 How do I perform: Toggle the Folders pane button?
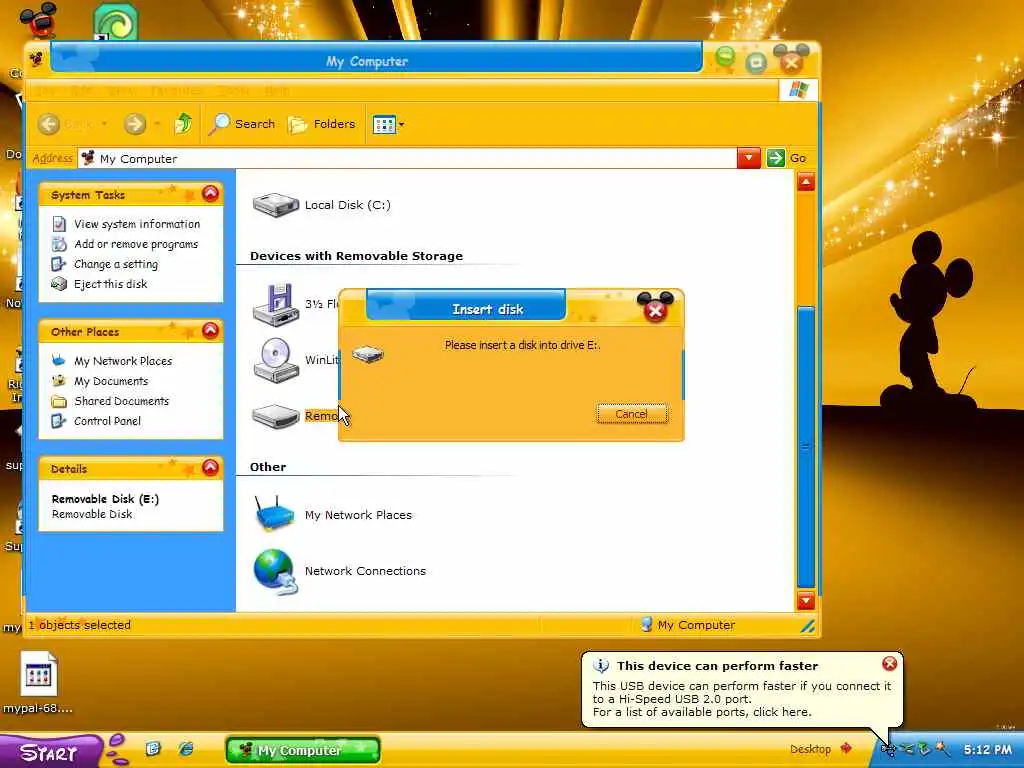coord(322,123)
